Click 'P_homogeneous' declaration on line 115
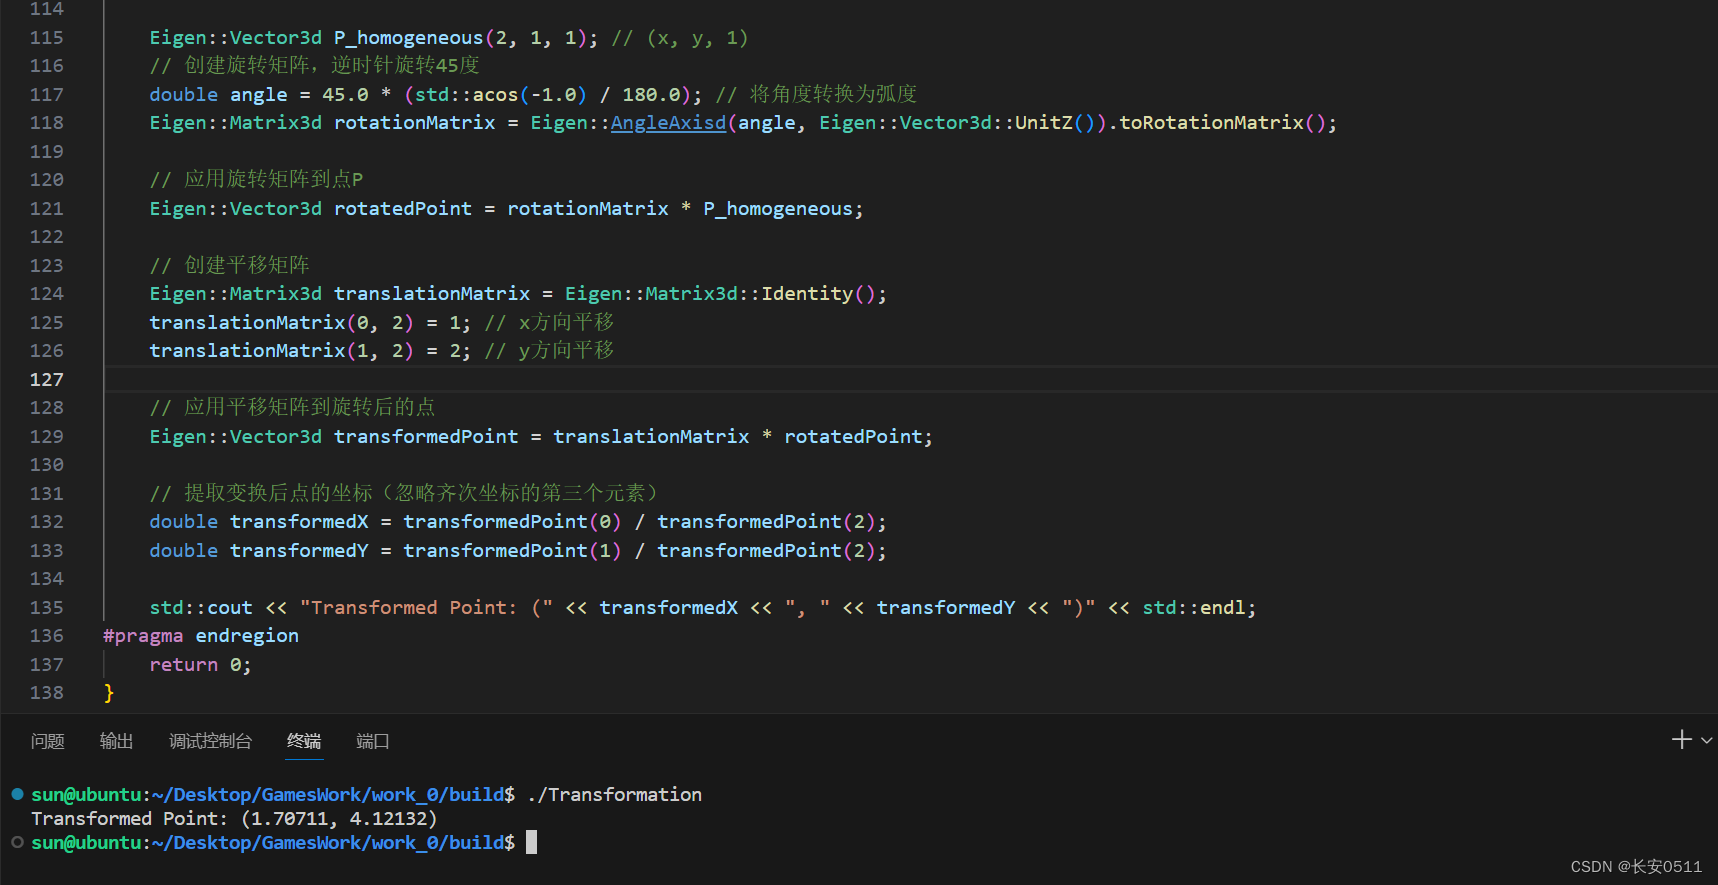 (x=408, y=38)
